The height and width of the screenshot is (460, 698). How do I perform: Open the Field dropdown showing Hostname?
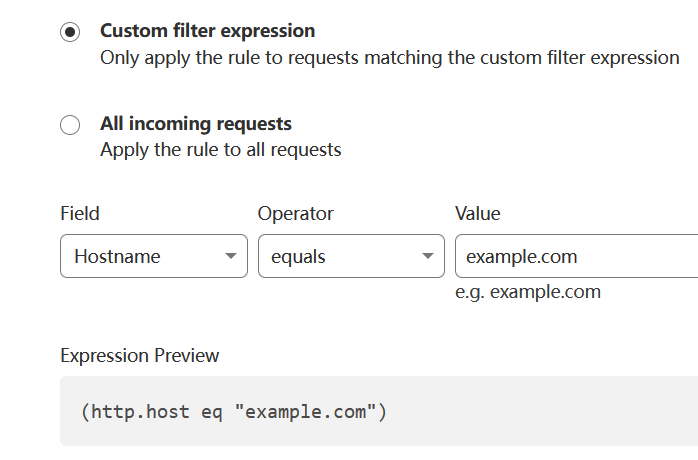click(154, 256)
